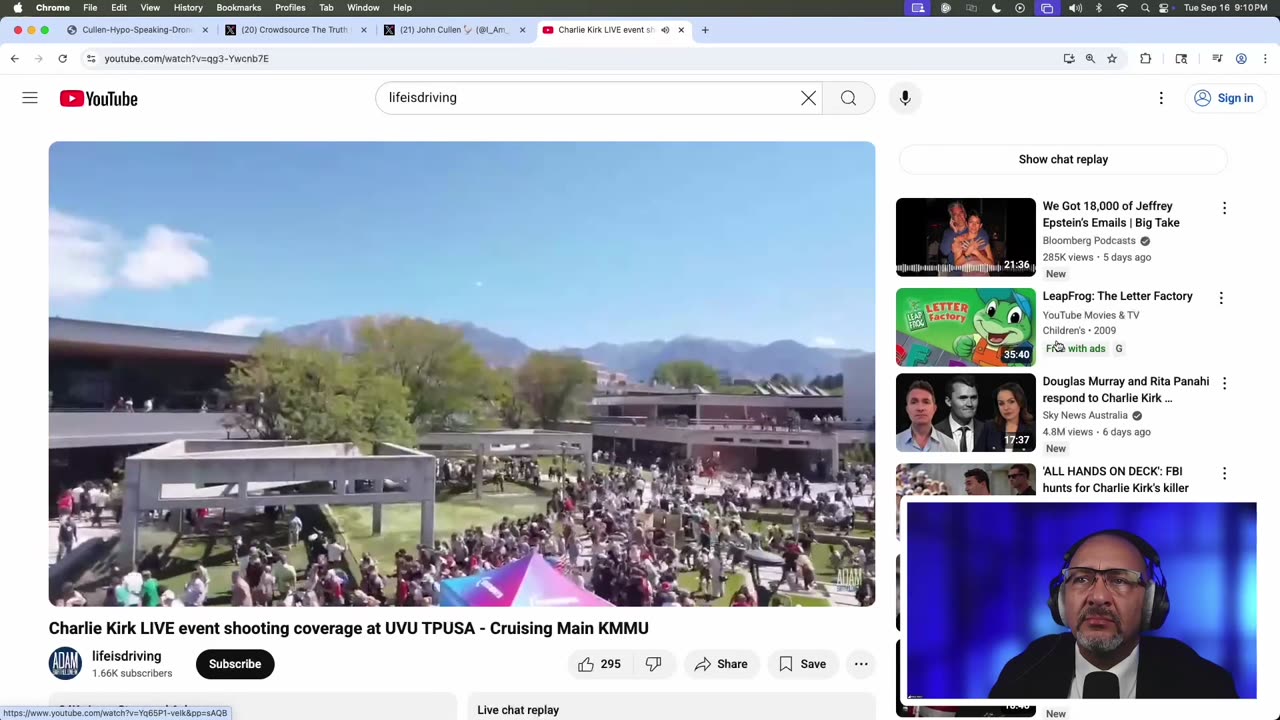Open the YouTube hamburger guide menu
The height and width of the screenshot is (720, 1280).
point(30,98)
